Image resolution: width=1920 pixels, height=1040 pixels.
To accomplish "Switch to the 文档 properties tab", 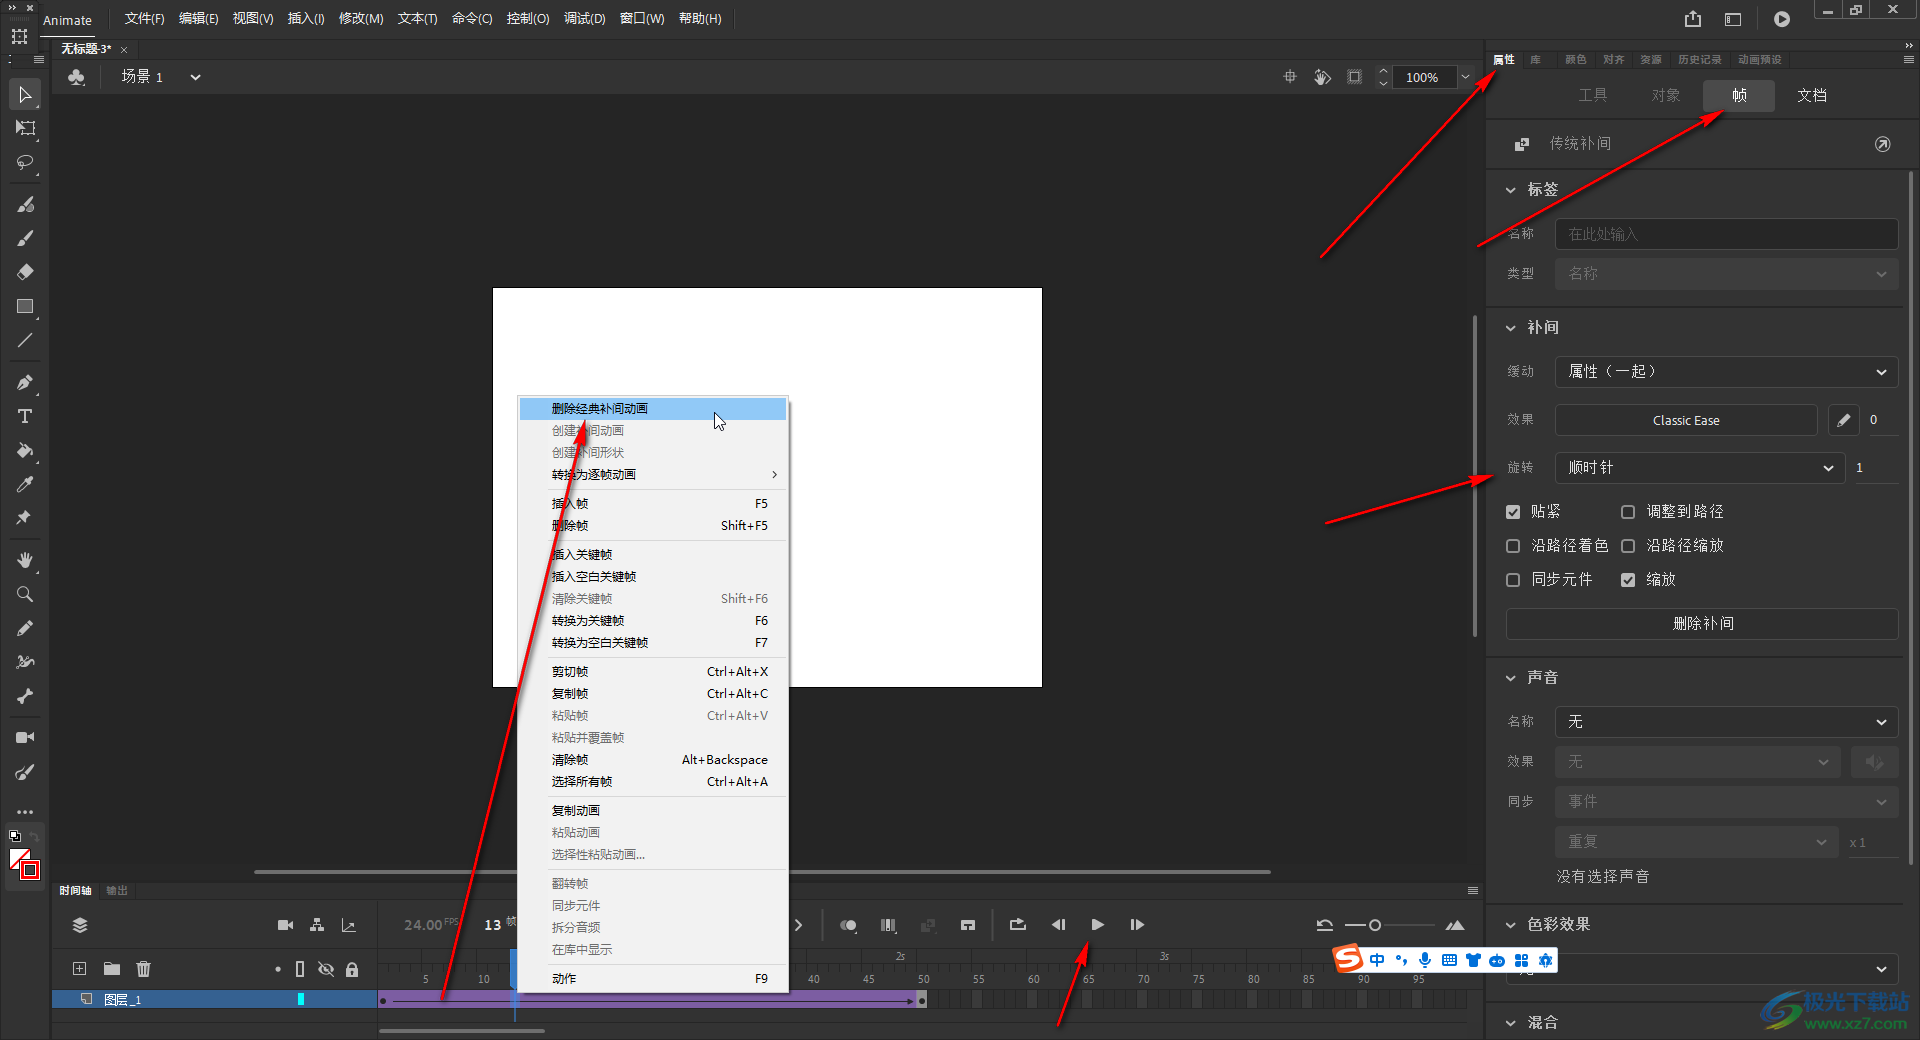I will coord(1811,96).
